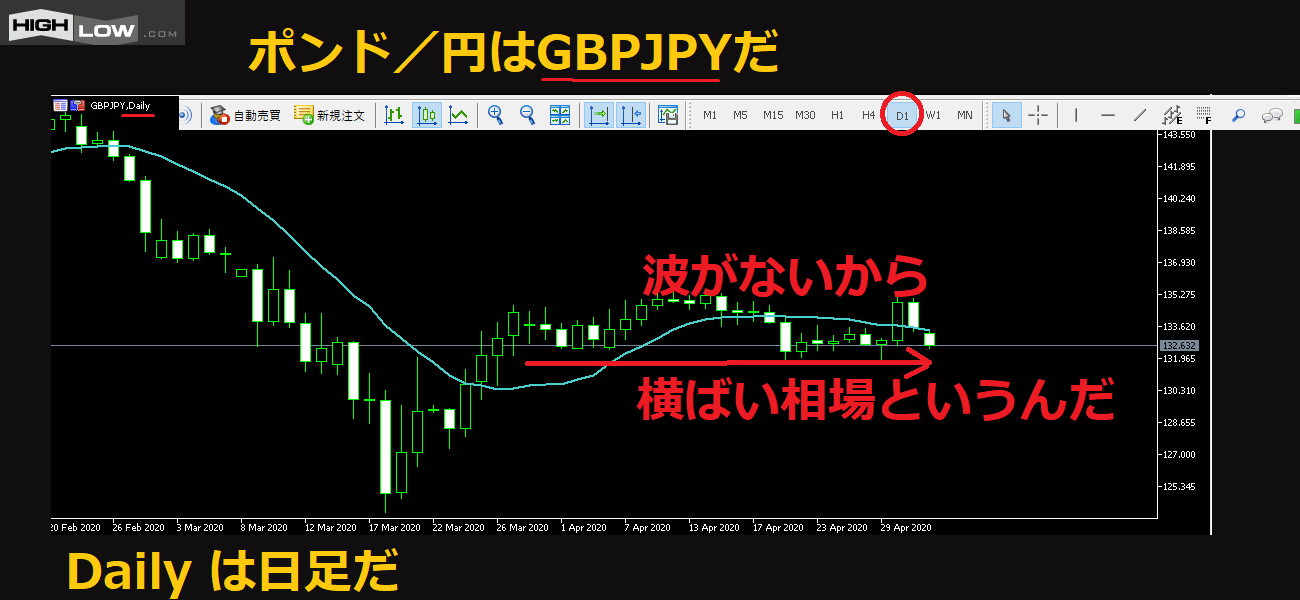1300x600 pixels.
Task: Switch chart to bar chart mode
Action: pos(394,115)
